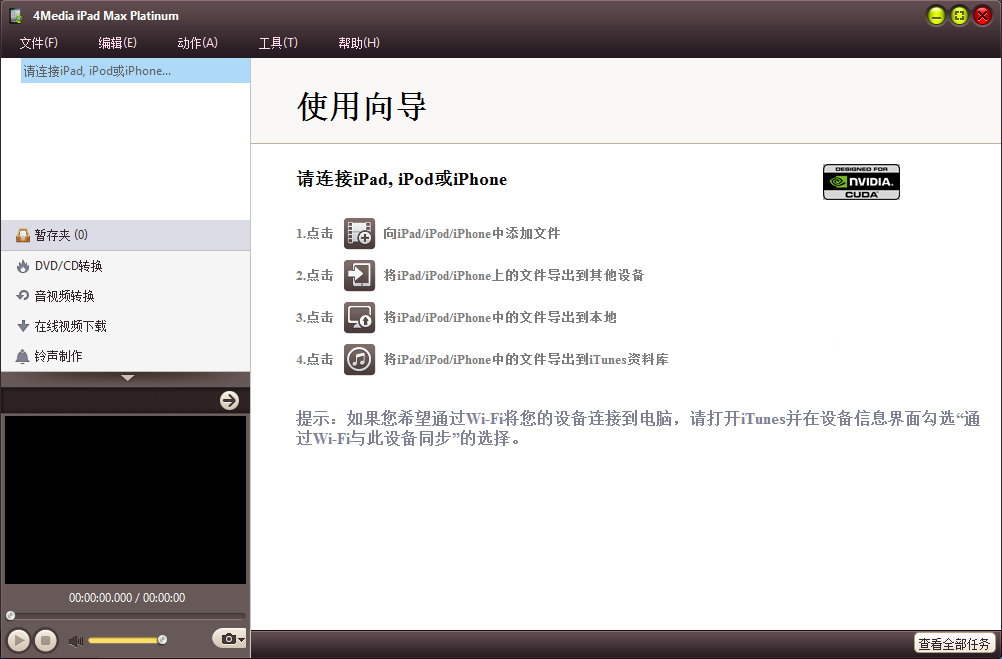Click the snapshot camera icon

[x=227, y=638]
